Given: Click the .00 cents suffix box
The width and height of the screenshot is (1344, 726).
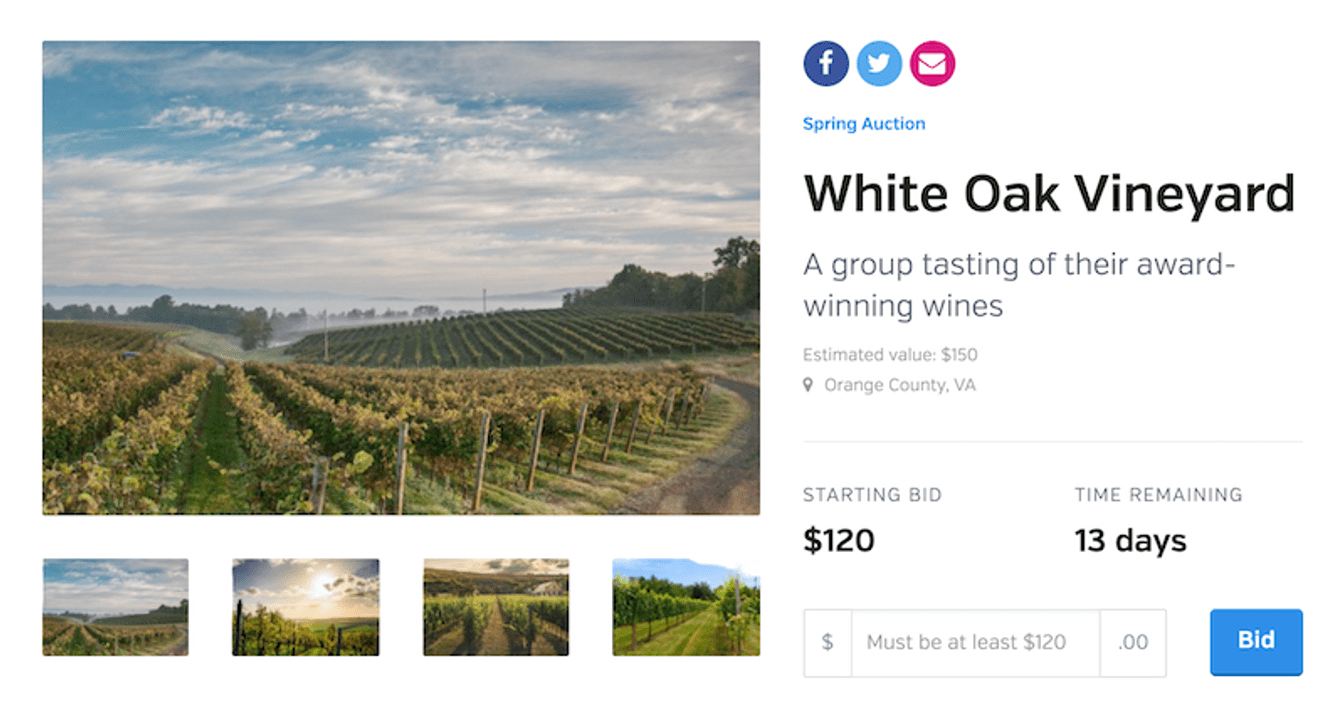Looking at the screenshot, I should tap(1133, 643).
